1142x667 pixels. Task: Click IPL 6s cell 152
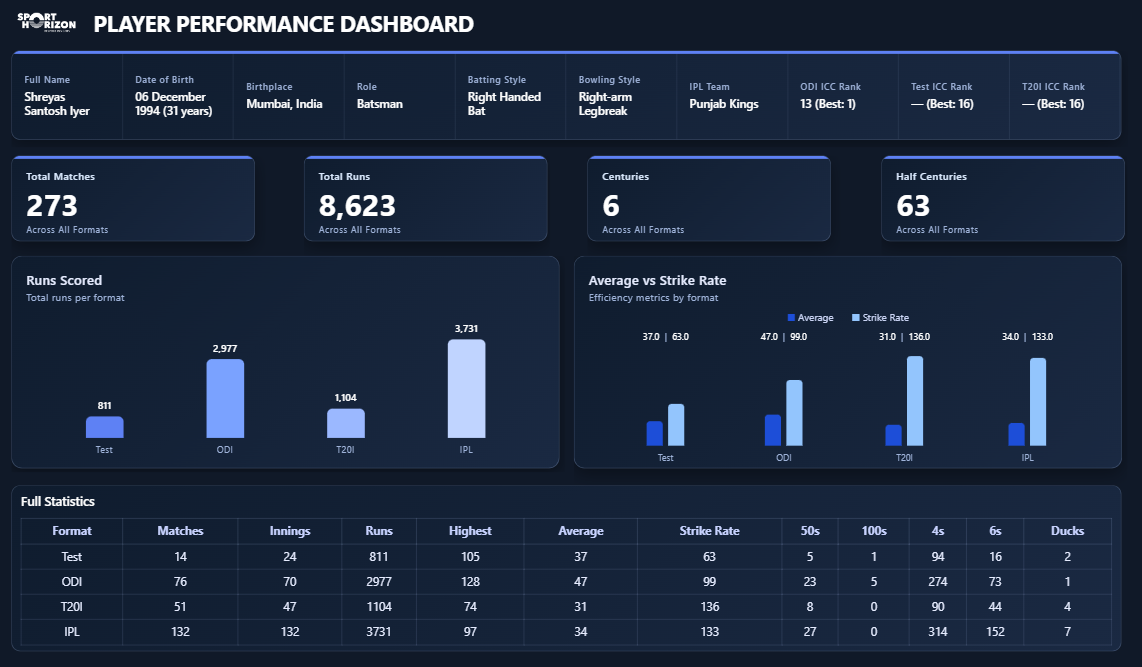tap(995, 631)
